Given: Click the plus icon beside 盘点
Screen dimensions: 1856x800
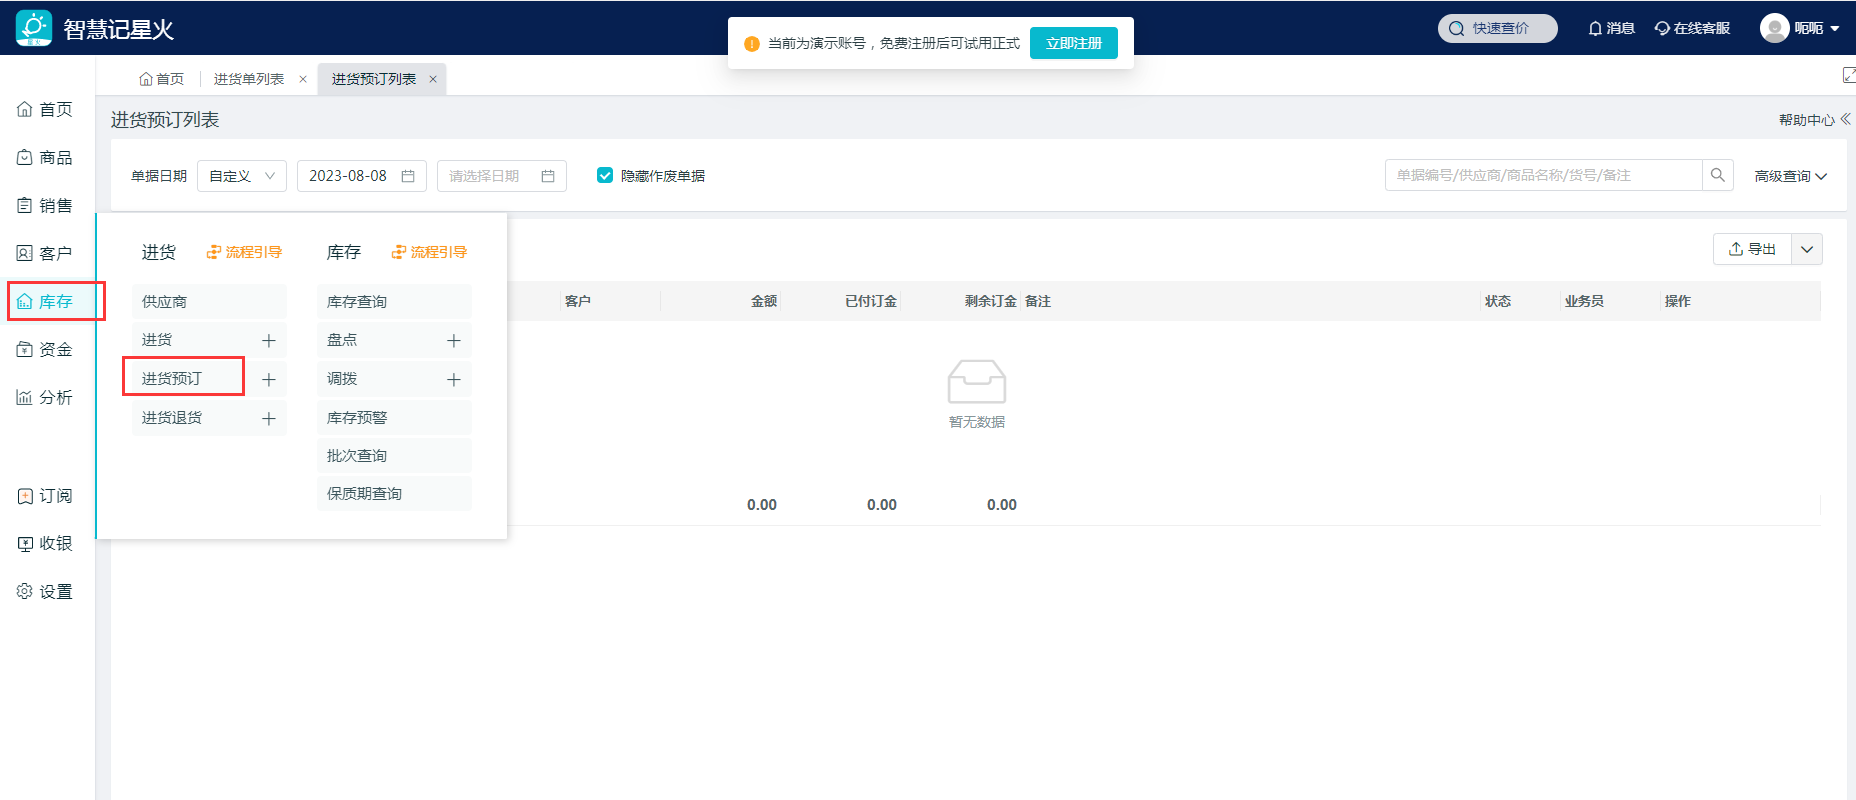Looking at the screenshot, I should coord(453,340).
